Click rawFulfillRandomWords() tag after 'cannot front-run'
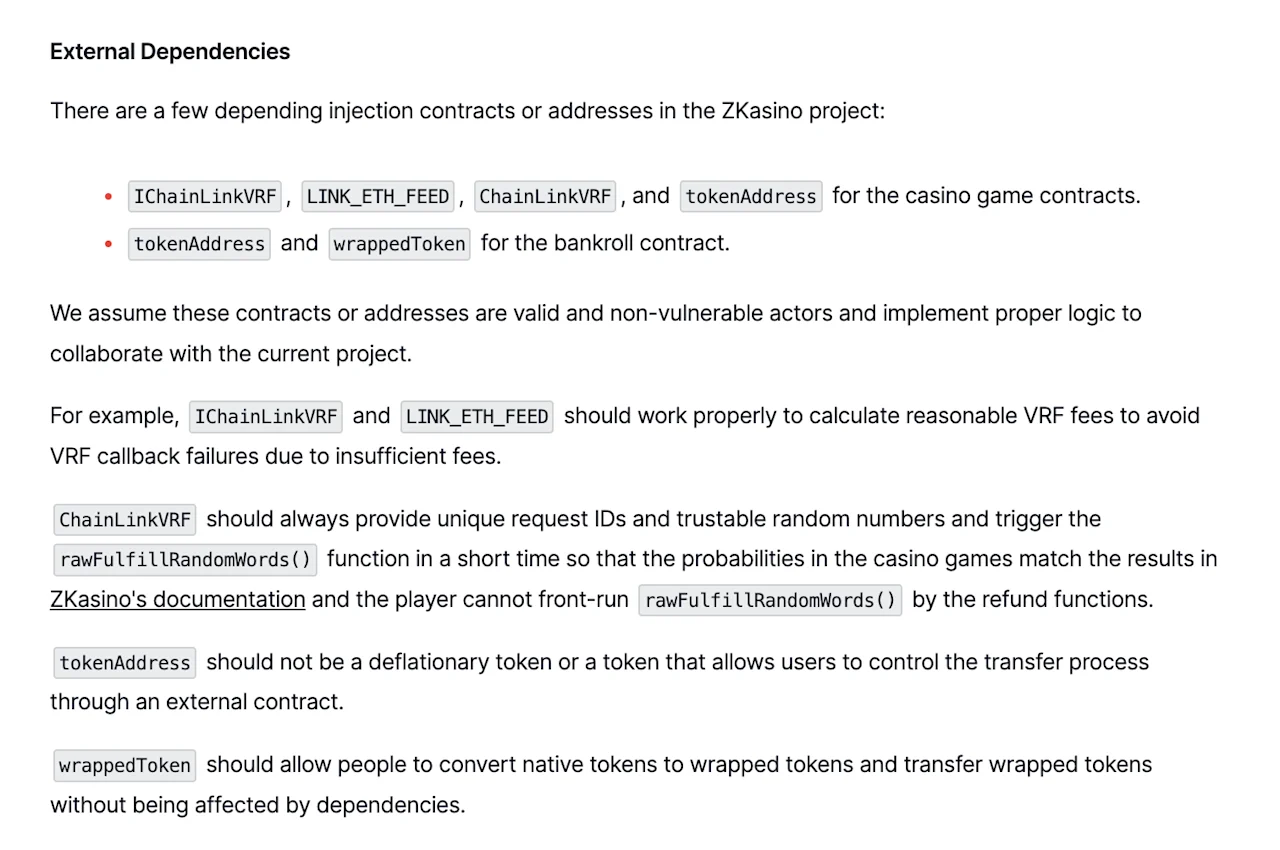Viewport: 1280px width, 850px height. pyautogui.click(x=770, y=600)
